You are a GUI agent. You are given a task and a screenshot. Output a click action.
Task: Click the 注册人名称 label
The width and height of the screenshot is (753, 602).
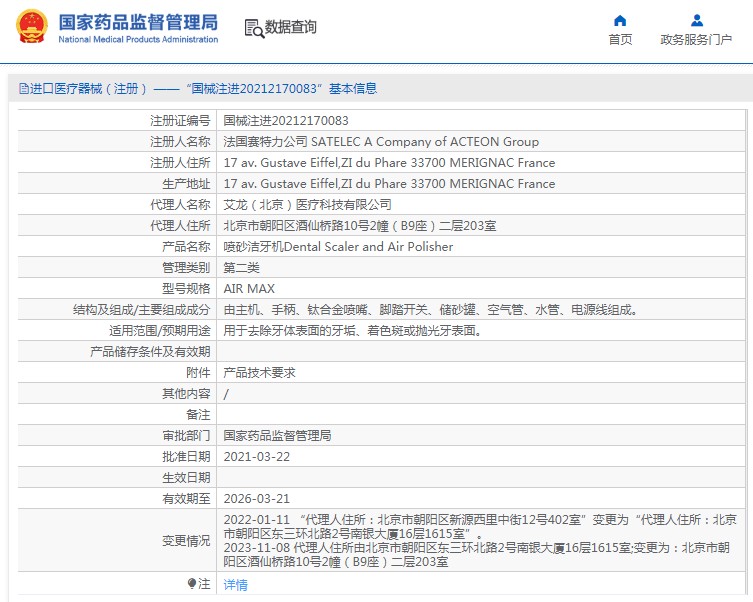[180, 142]
